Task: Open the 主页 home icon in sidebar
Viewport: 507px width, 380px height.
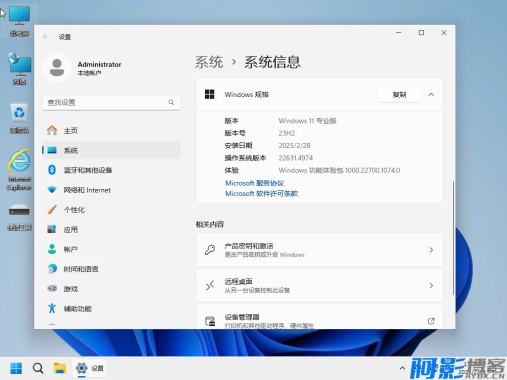Action: 52,130
